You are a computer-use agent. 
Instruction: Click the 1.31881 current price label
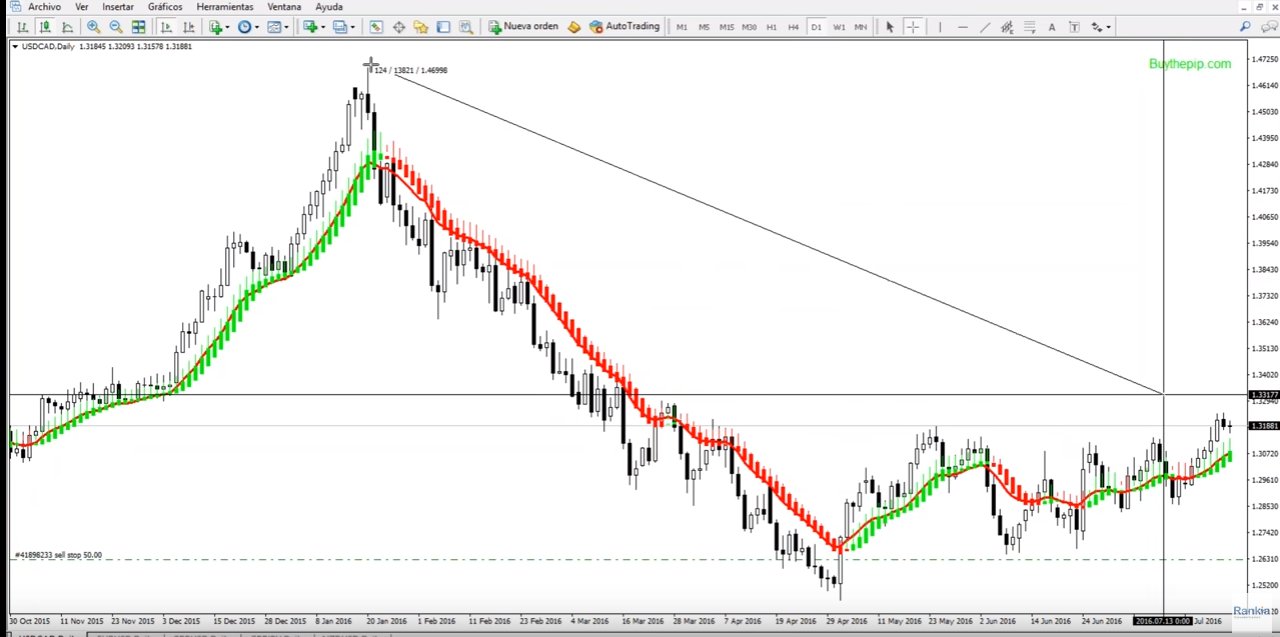coord(1265,426)
